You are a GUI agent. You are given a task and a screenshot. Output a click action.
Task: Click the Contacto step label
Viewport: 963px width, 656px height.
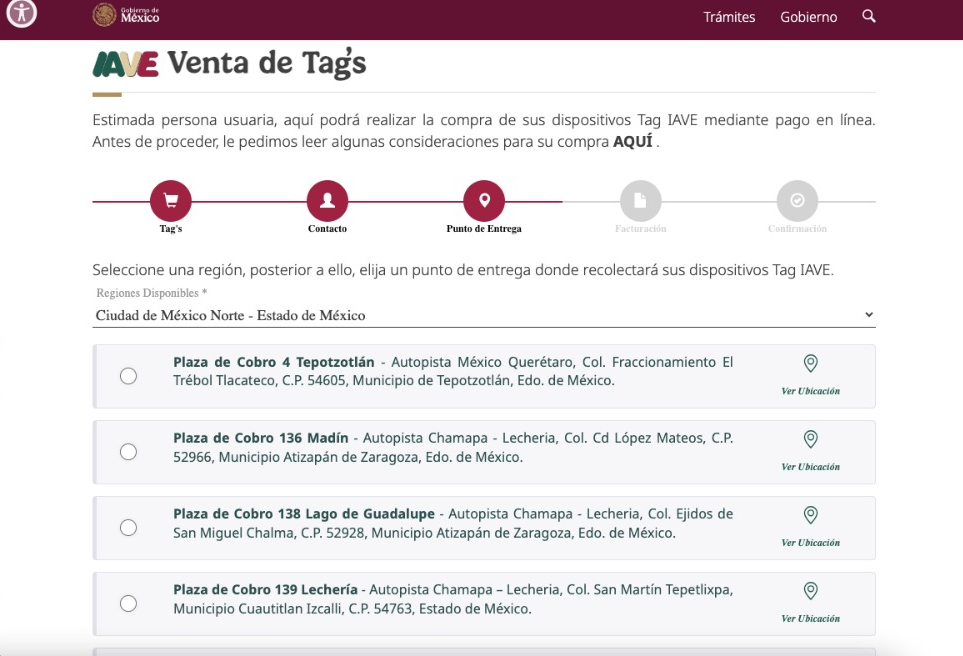click(327, 229)
